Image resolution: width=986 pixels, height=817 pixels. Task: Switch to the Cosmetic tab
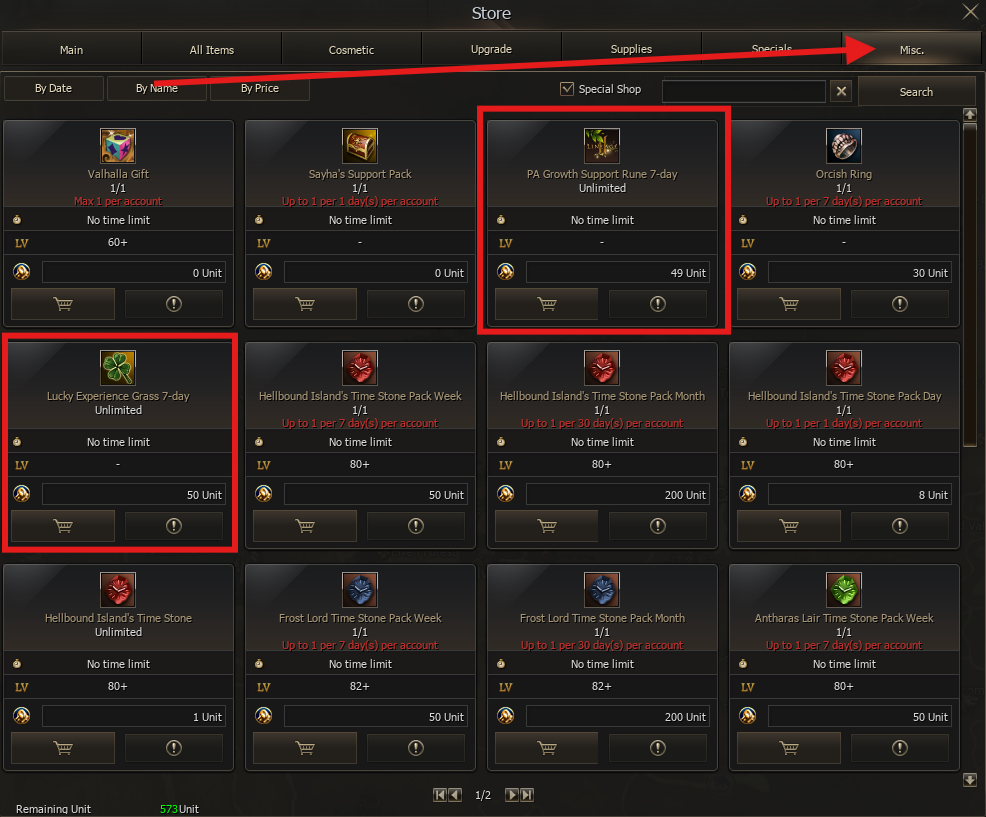coord(351,50)
